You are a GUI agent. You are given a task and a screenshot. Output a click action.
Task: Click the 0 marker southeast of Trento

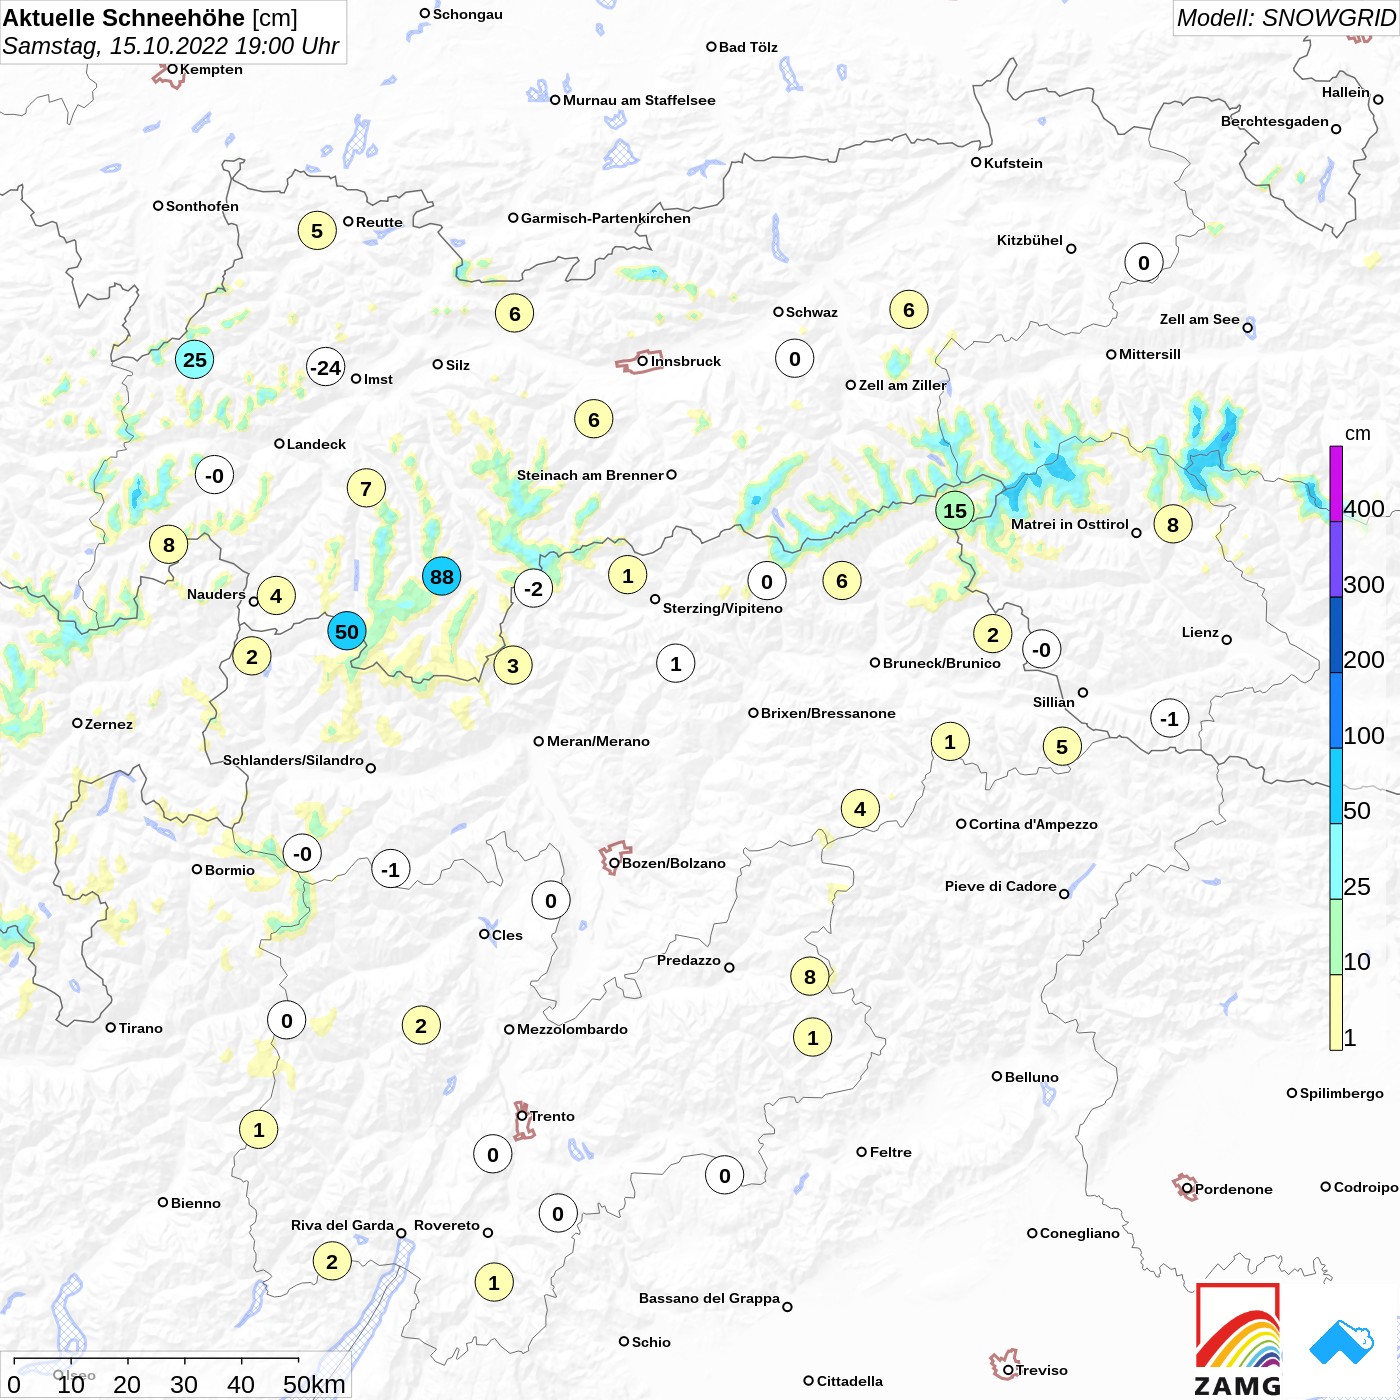558,1213
